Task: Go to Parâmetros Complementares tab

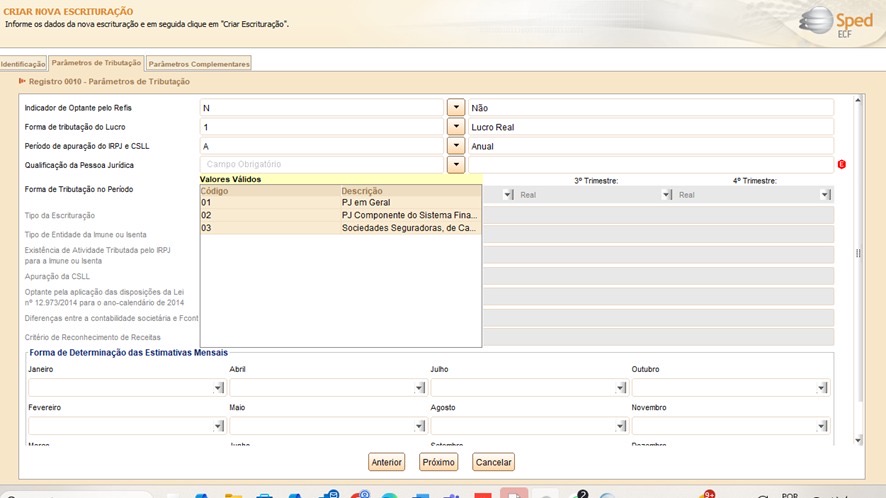Action: [x=199, y=64]
